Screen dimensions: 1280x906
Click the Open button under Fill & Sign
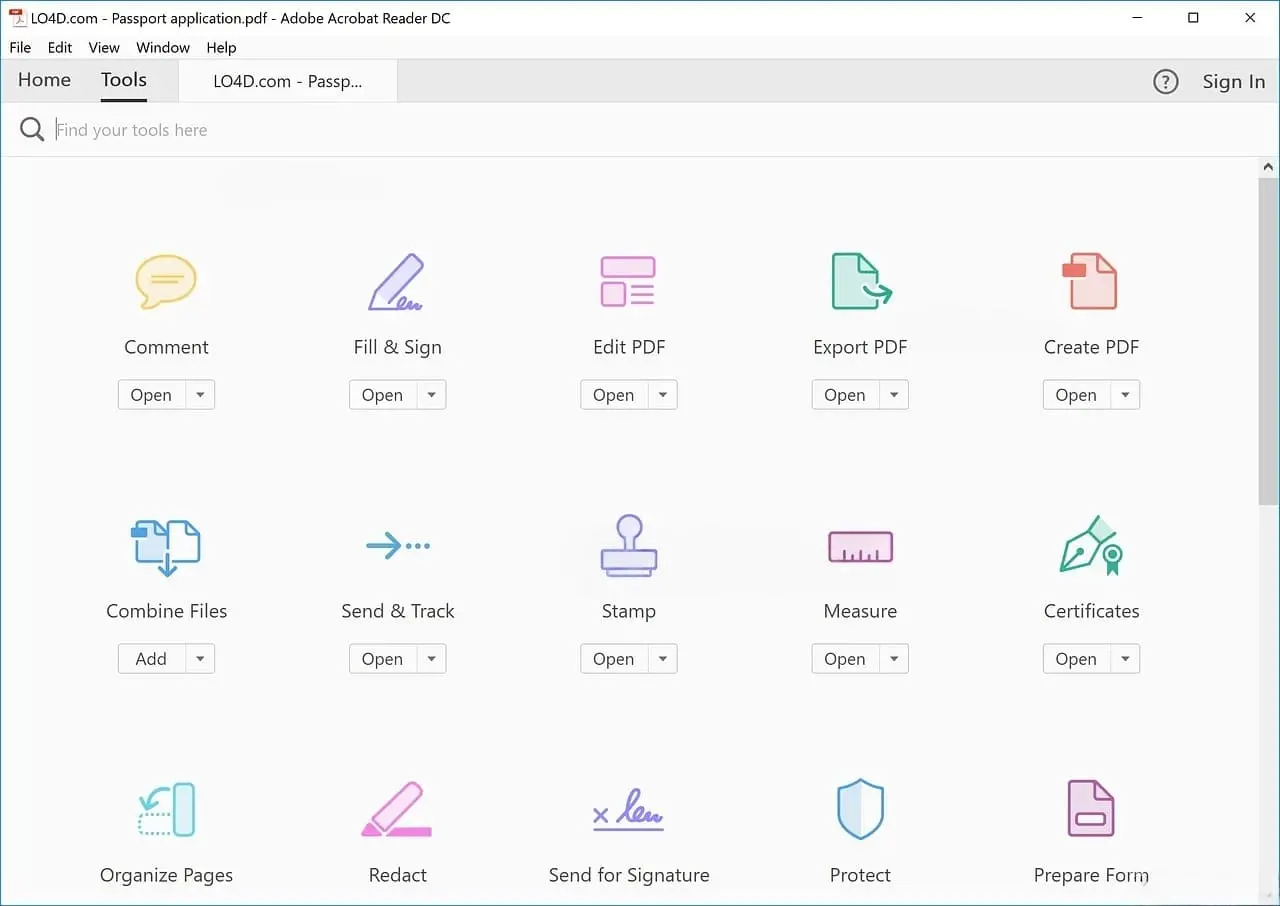tap(383, 395)
